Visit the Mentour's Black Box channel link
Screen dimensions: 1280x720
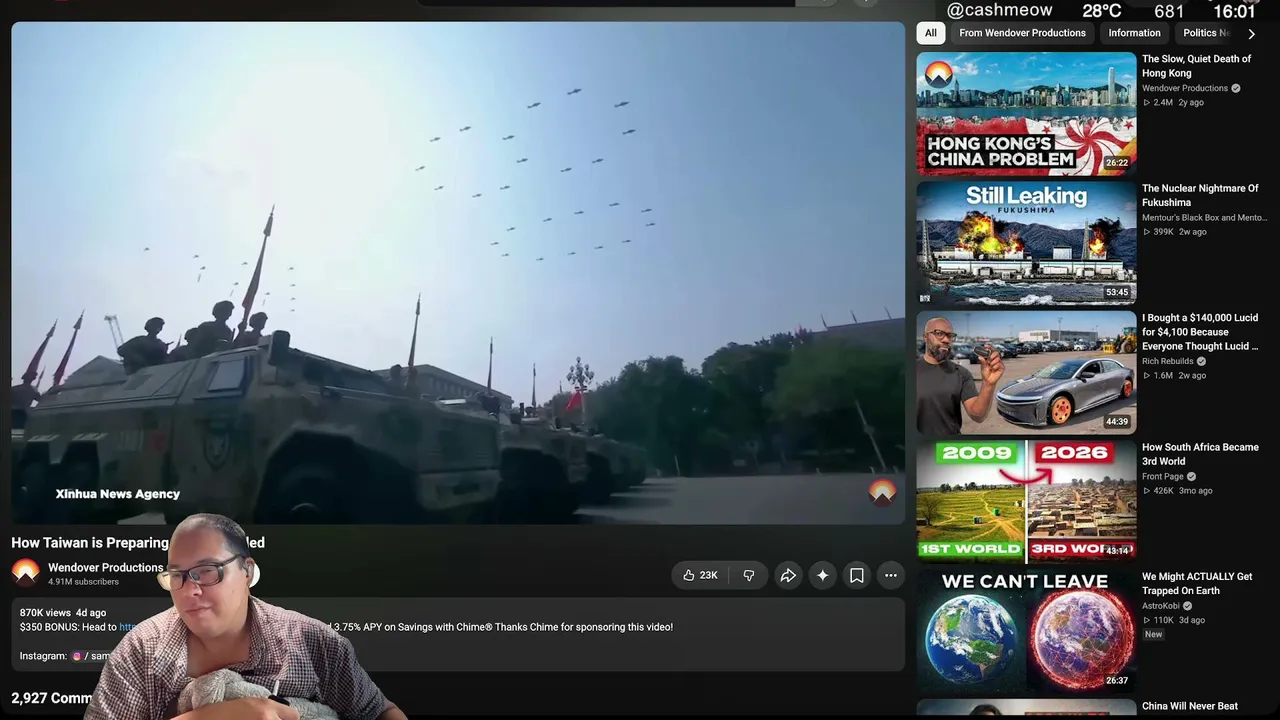point(1204,217)
